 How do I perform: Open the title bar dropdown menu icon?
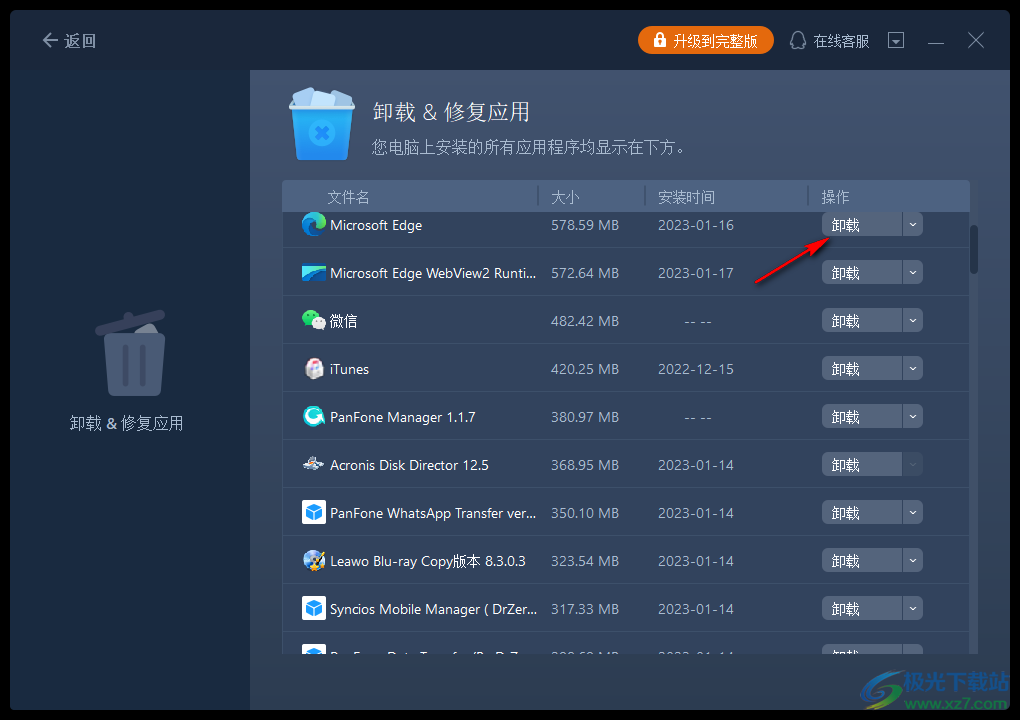(896, 41)
